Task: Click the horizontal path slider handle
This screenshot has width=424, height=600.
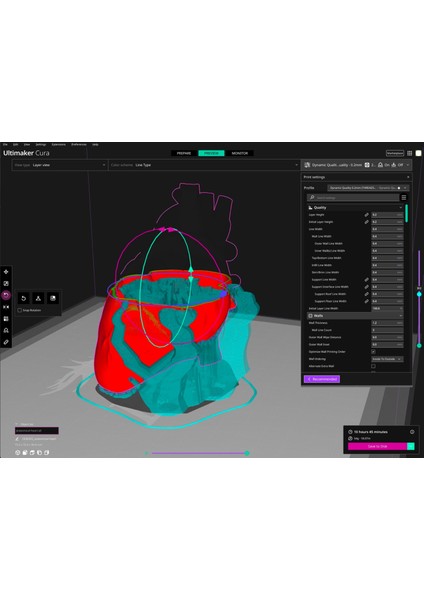Action: (x=247, y=453)
